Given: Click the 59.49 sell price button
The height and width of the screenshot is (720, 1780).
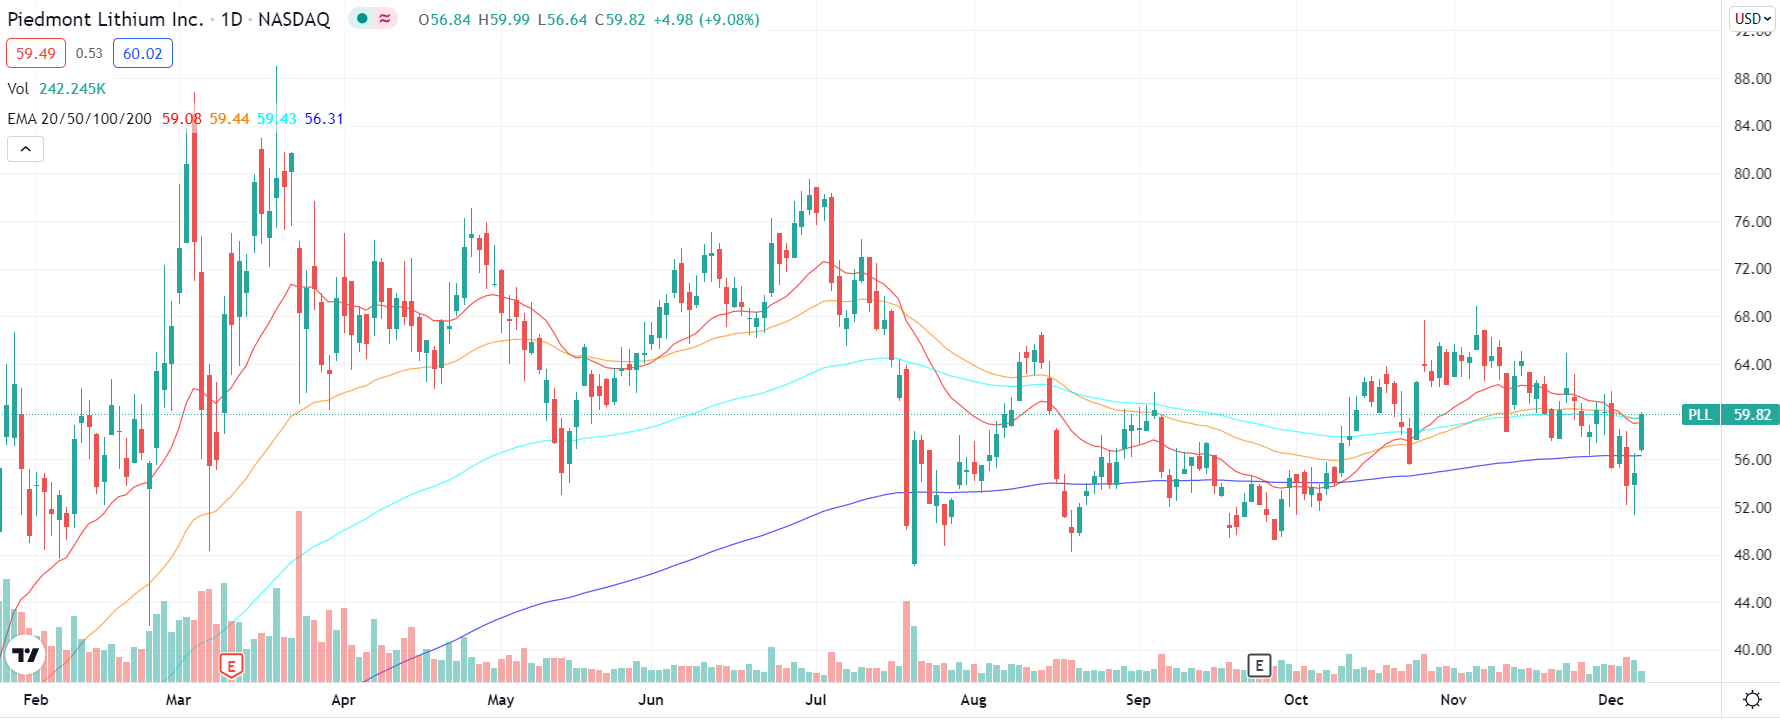Looking at the screenshot, I should coord(36,53).
